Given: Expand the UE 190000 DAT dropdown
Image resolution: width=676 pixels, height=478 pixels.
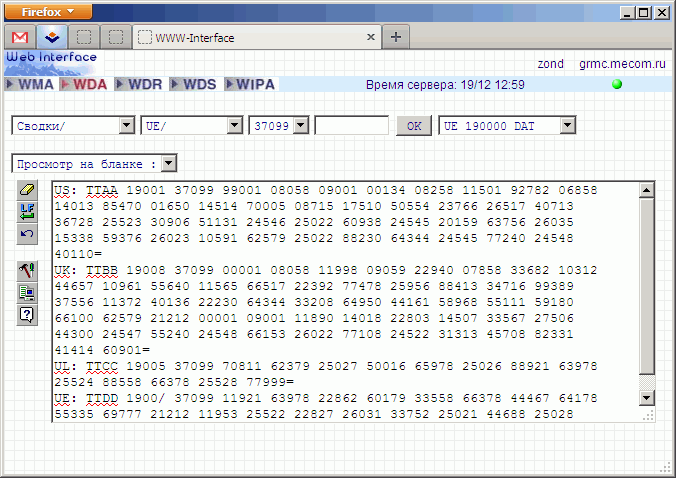Looking at the screenshot, I should click(568, 125).
